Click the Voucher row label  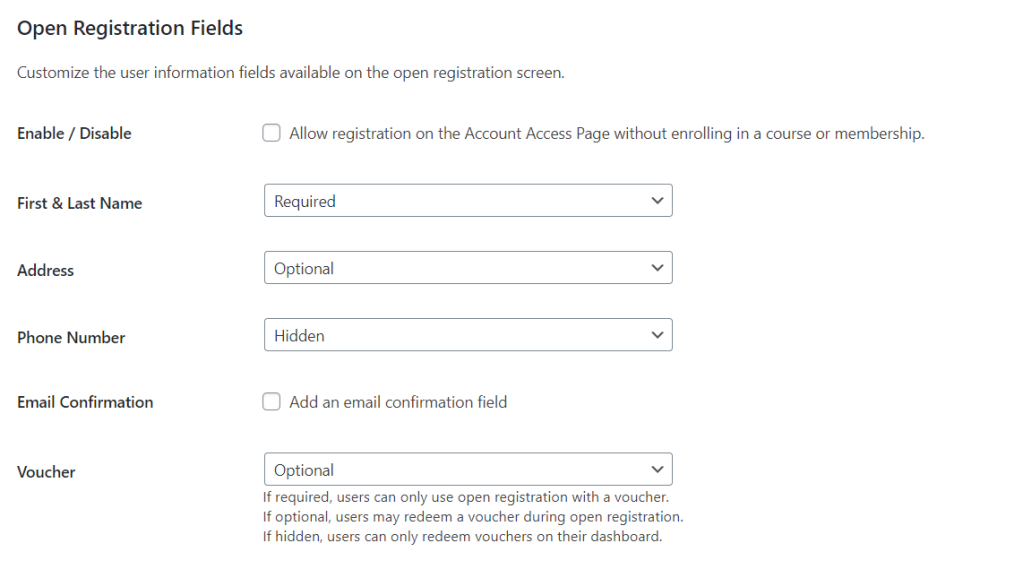pyautogui.click(x=46, y=472)
